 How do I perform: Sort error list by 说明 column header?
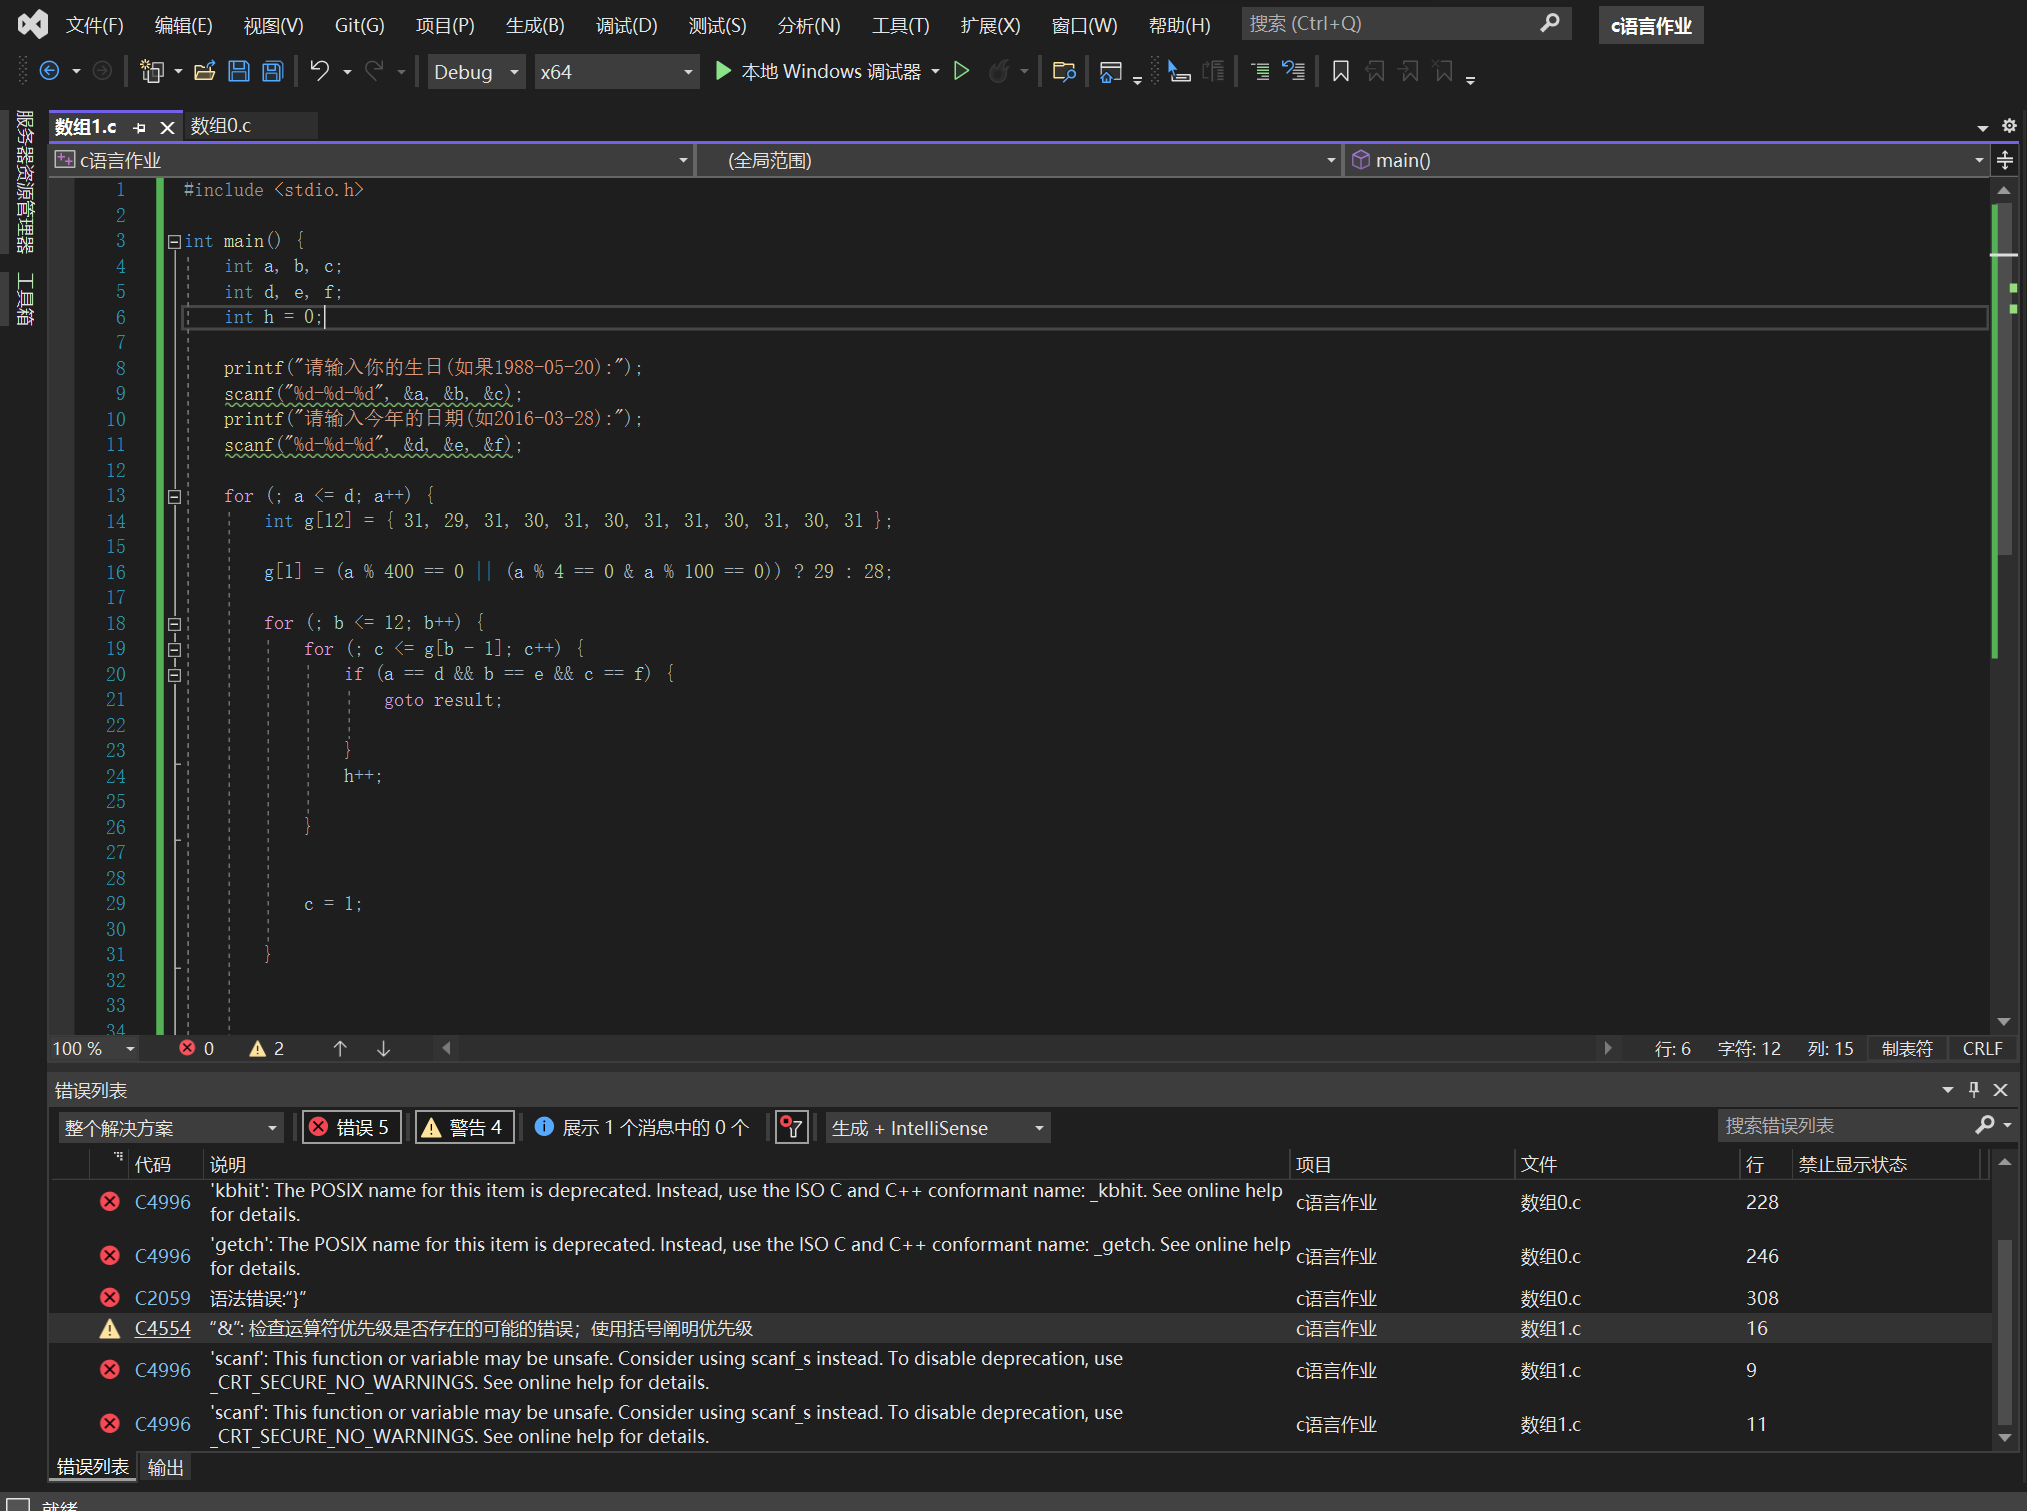pos(745,1164)
